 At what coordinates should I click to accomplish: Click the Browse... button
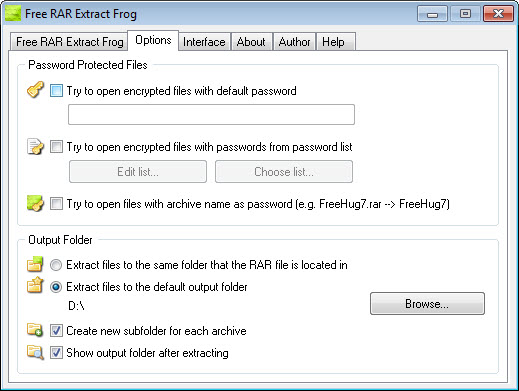click(427, 304)
